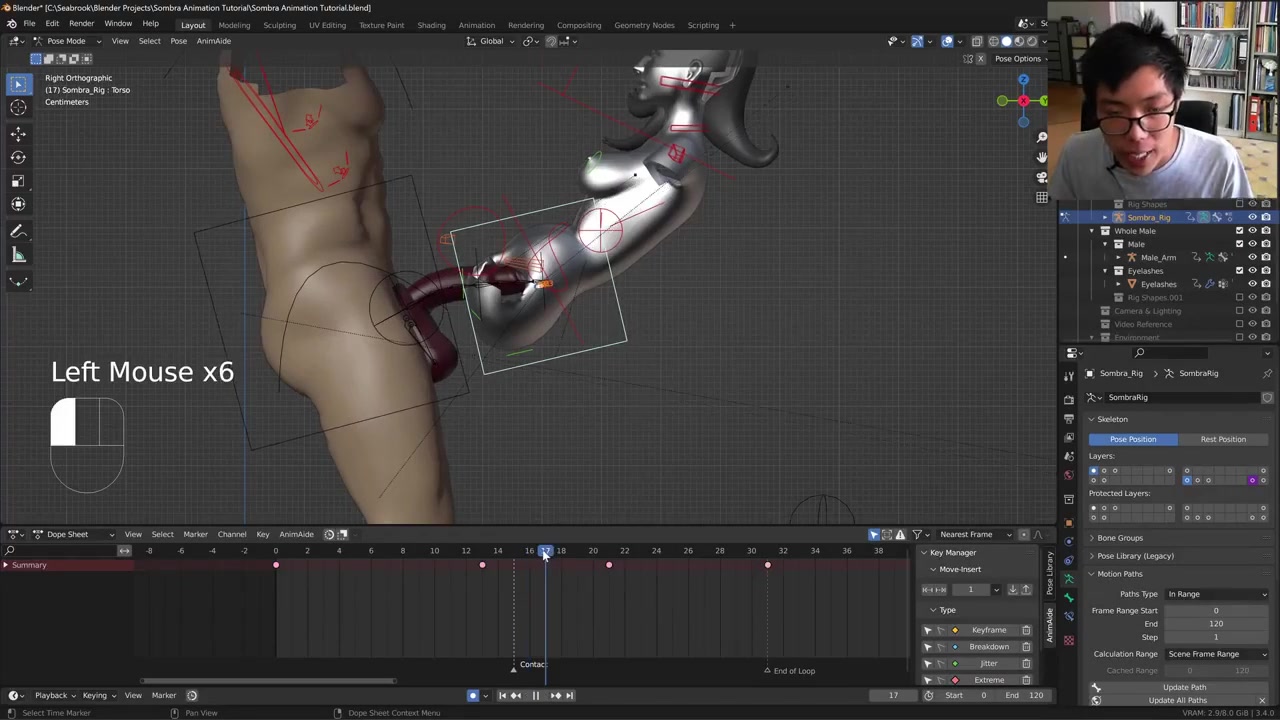Toggle visibility eye for Male_Arm
The image size is (1280, 720).
pos(1252,258)
